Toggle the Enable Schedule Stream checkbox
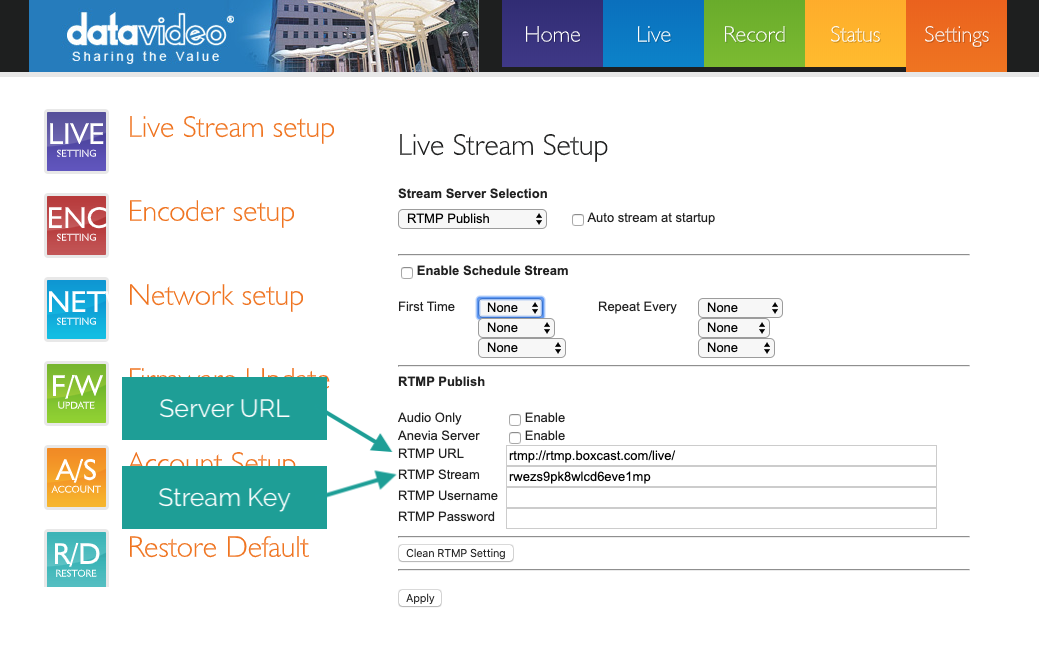The image size is (1039, 656). click(407, 272)
